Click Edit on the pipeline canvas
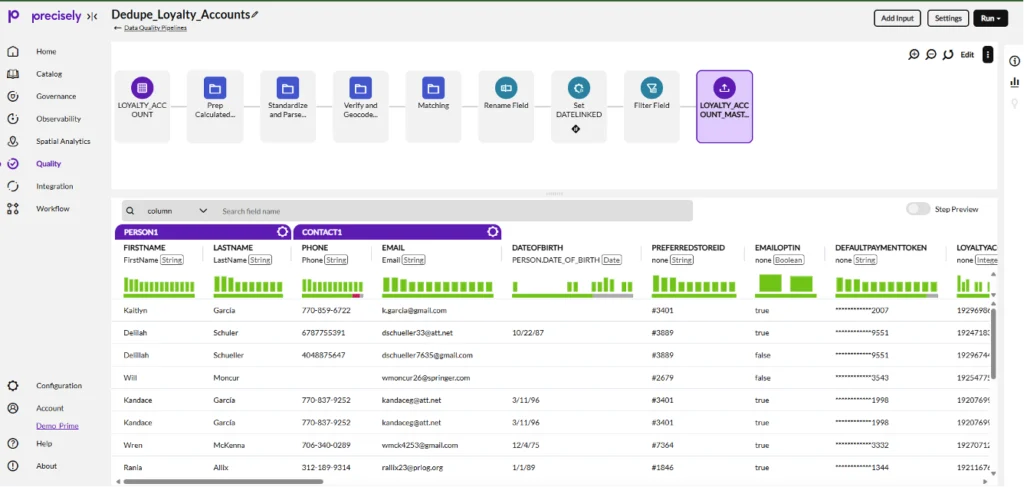Image resolution: width=1024 pixels, height=487 pixels. 967,55
